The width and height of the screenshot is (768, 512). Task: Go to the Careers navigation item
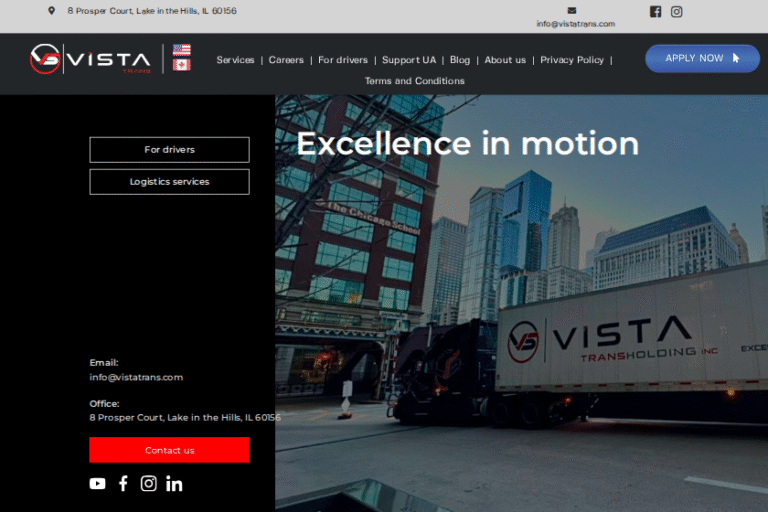click(x=286, y=60)
